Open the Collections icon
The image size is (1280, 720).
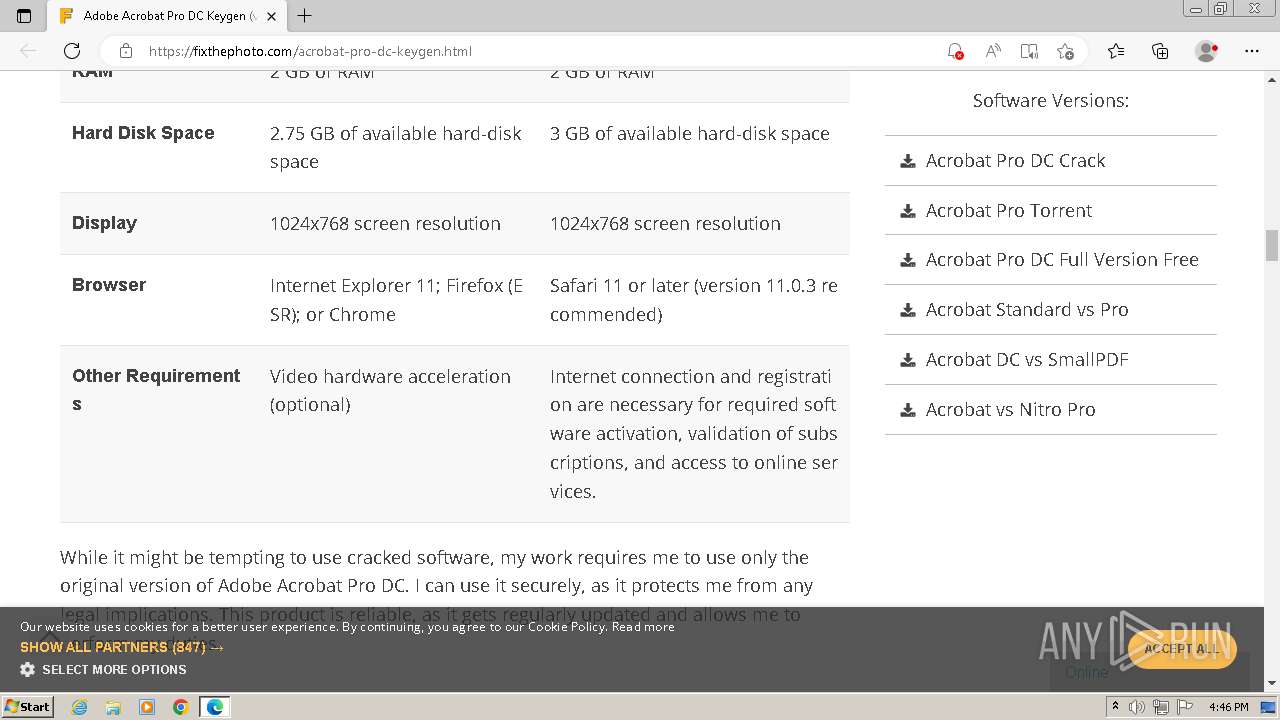click(1160, 51)
